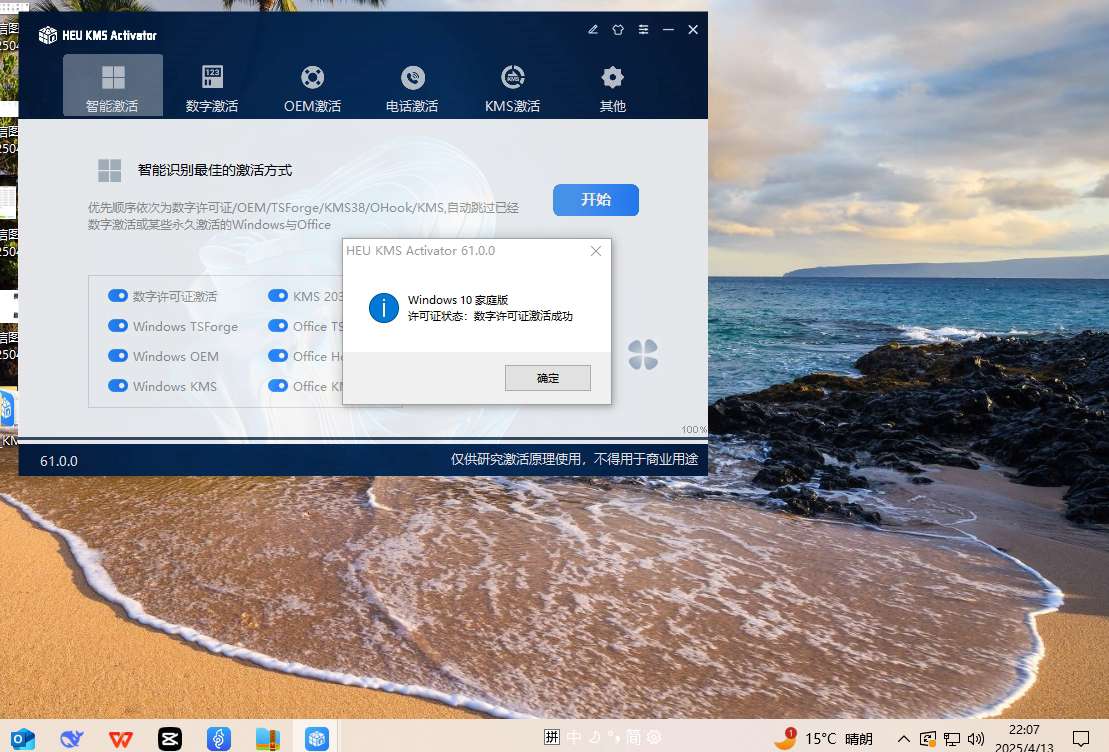Confirm the dialog with 确定

tap(547, 378)
